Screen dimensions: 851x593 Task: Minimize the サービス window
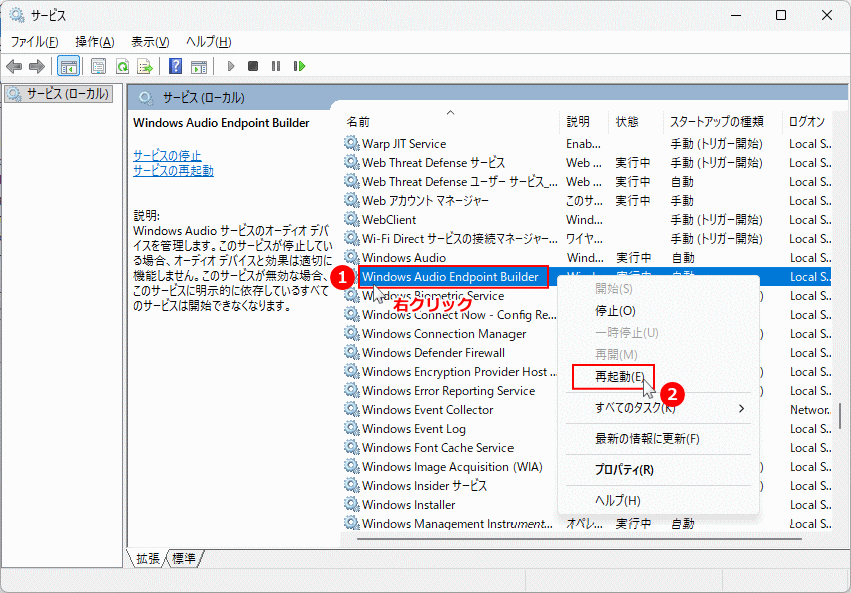click(x=736, y=15)
